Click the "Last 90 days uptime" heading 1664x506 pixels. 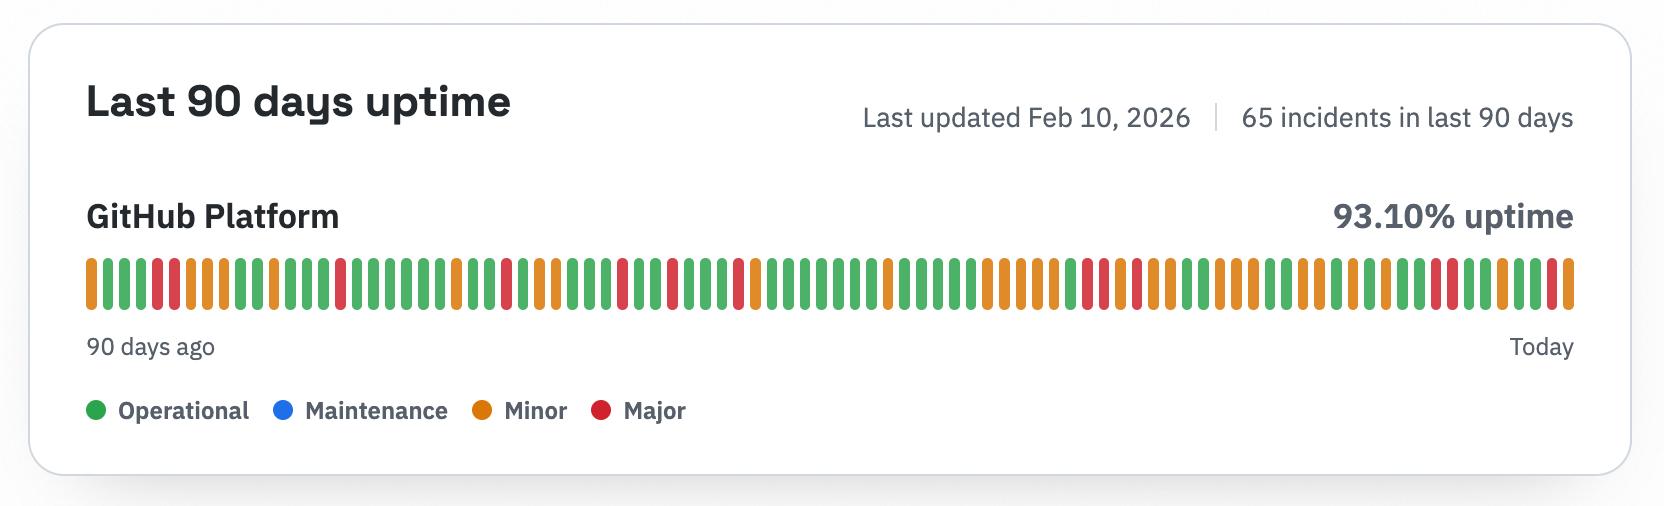[x=298, y=102]
